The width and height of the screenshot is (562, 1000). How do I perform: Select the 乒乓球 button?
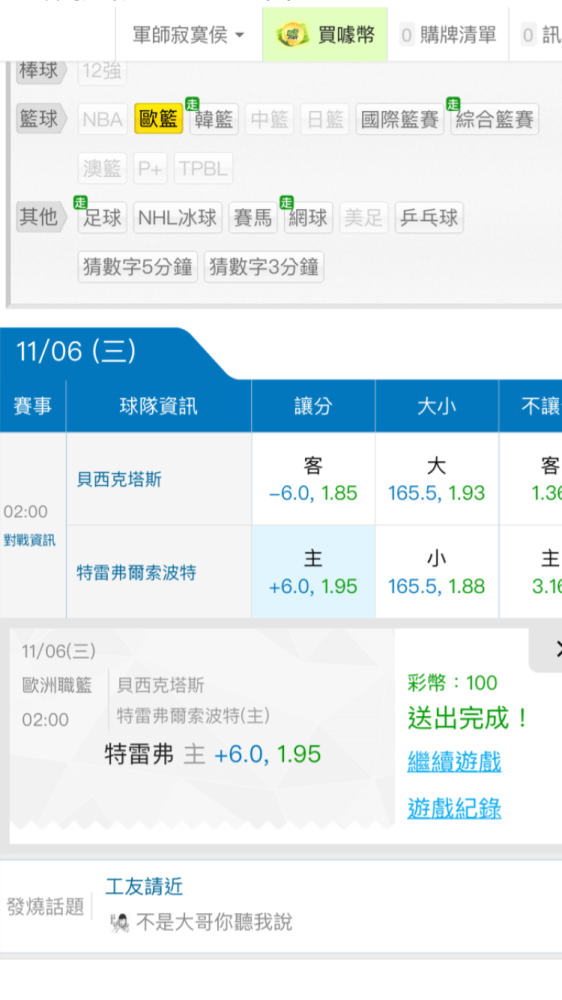(429, 218)
